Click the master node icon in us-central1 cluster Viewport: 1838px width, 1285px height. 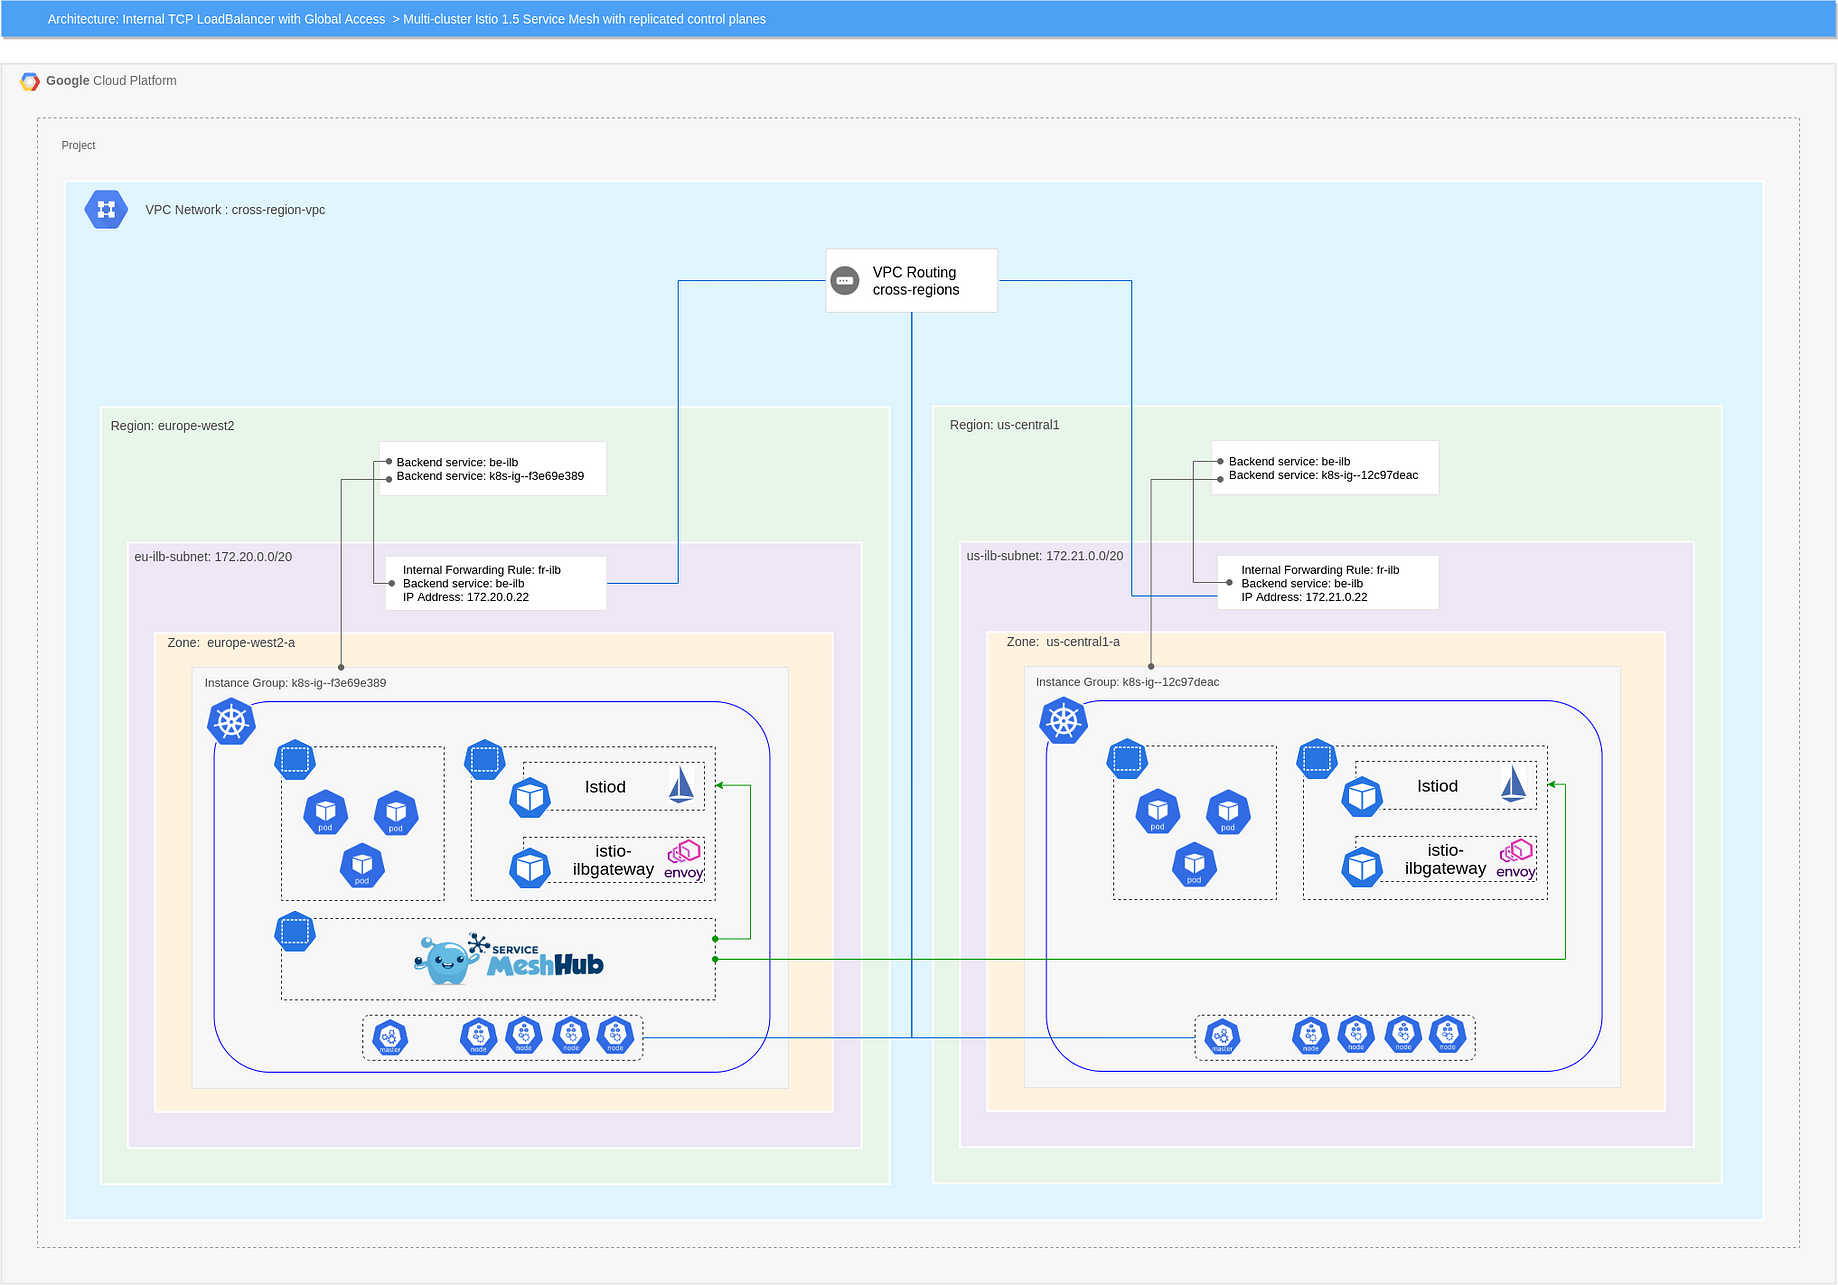pos(1222,1036)
